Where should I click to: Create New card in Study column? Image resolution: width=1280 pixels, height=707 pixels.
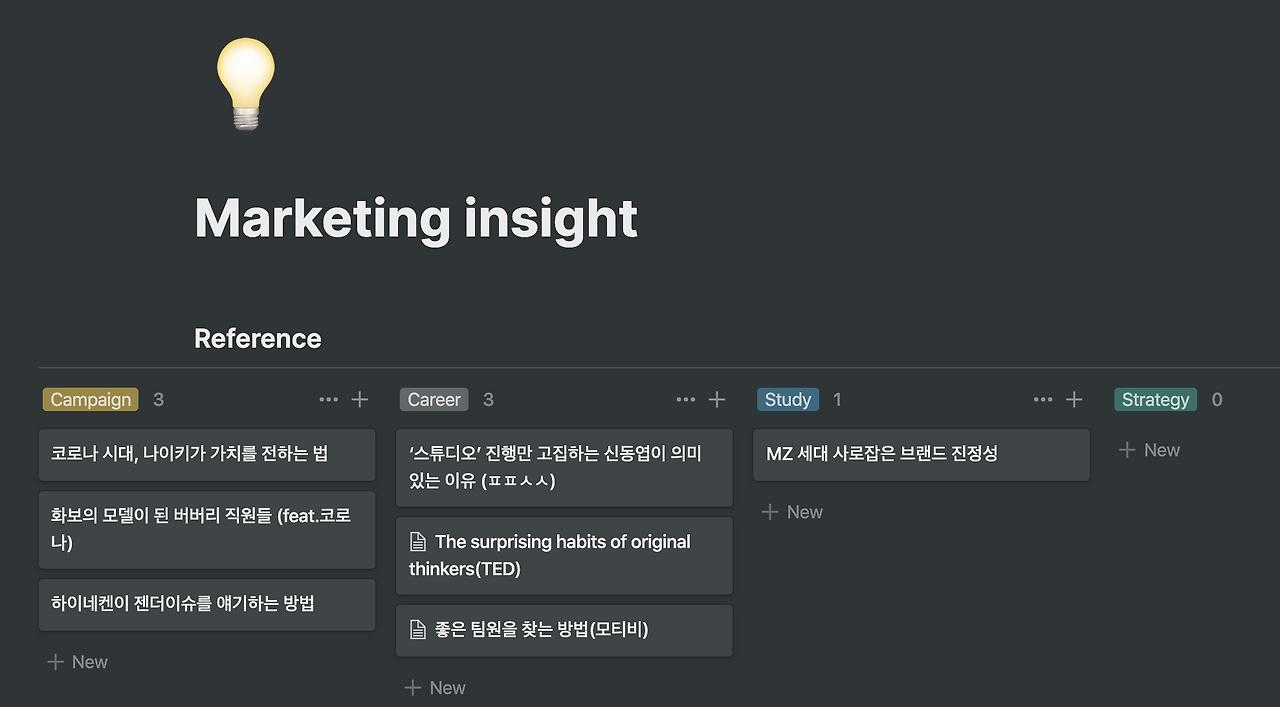click(x=792, y=512)
